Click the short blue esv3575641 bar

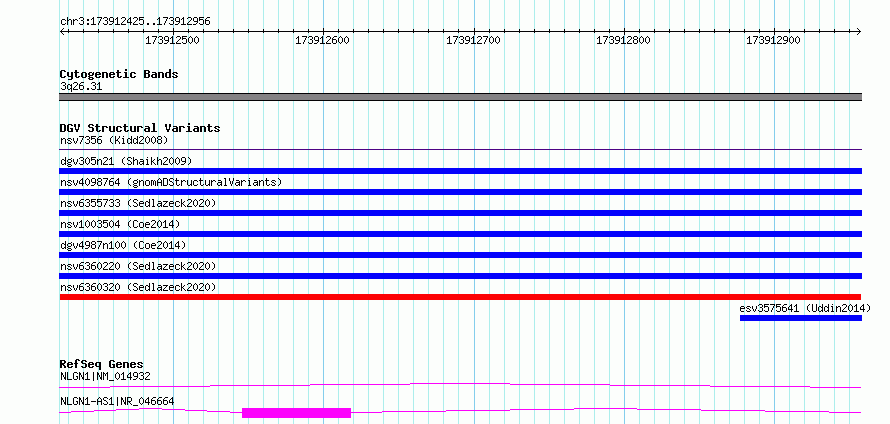tap(801, 318)
